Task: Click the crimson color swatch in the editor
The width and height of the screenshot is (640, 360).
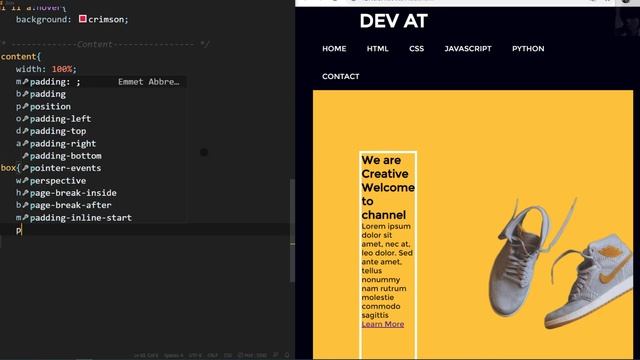Action: (x=82, y=19)
